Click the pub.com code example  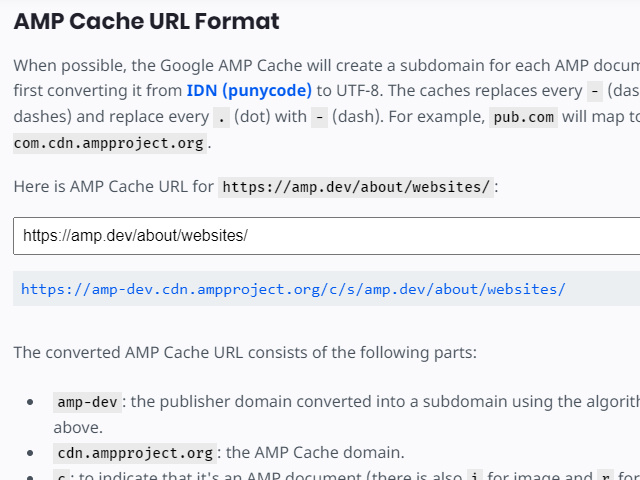pos(523,116)
